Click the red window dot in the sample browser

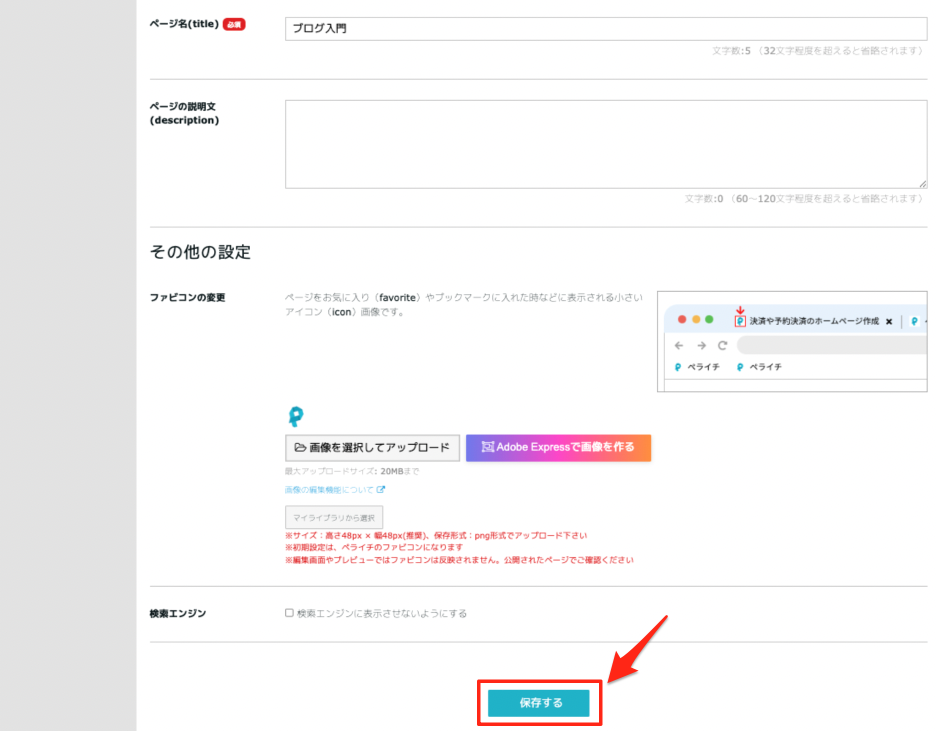682,320
